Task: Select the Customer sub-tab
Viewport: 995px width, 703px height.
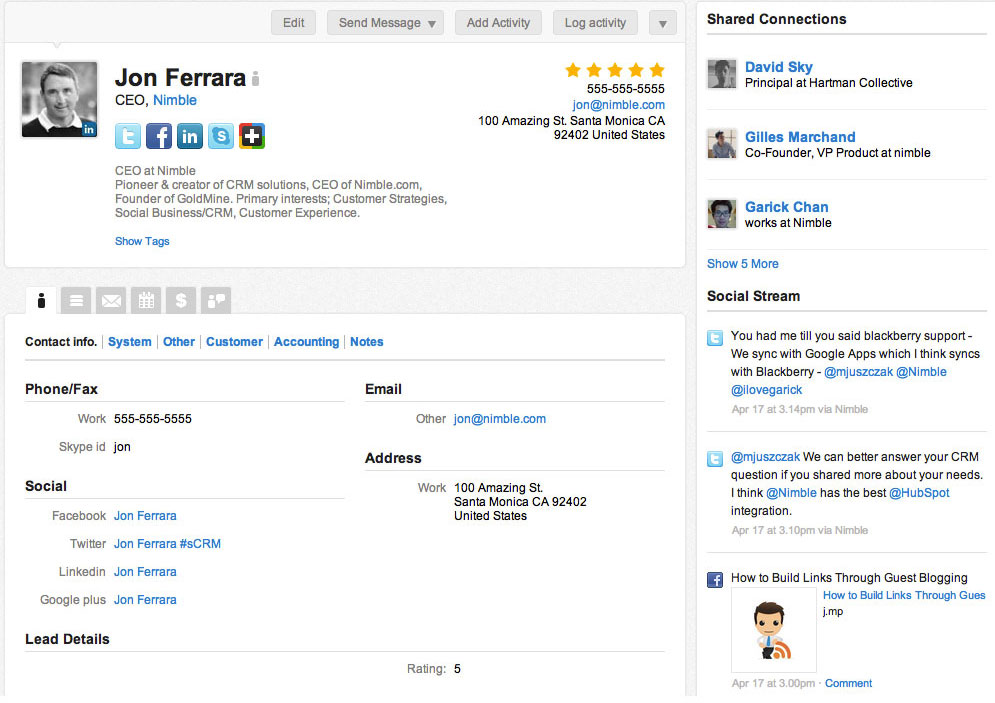Action: [234, 342]
